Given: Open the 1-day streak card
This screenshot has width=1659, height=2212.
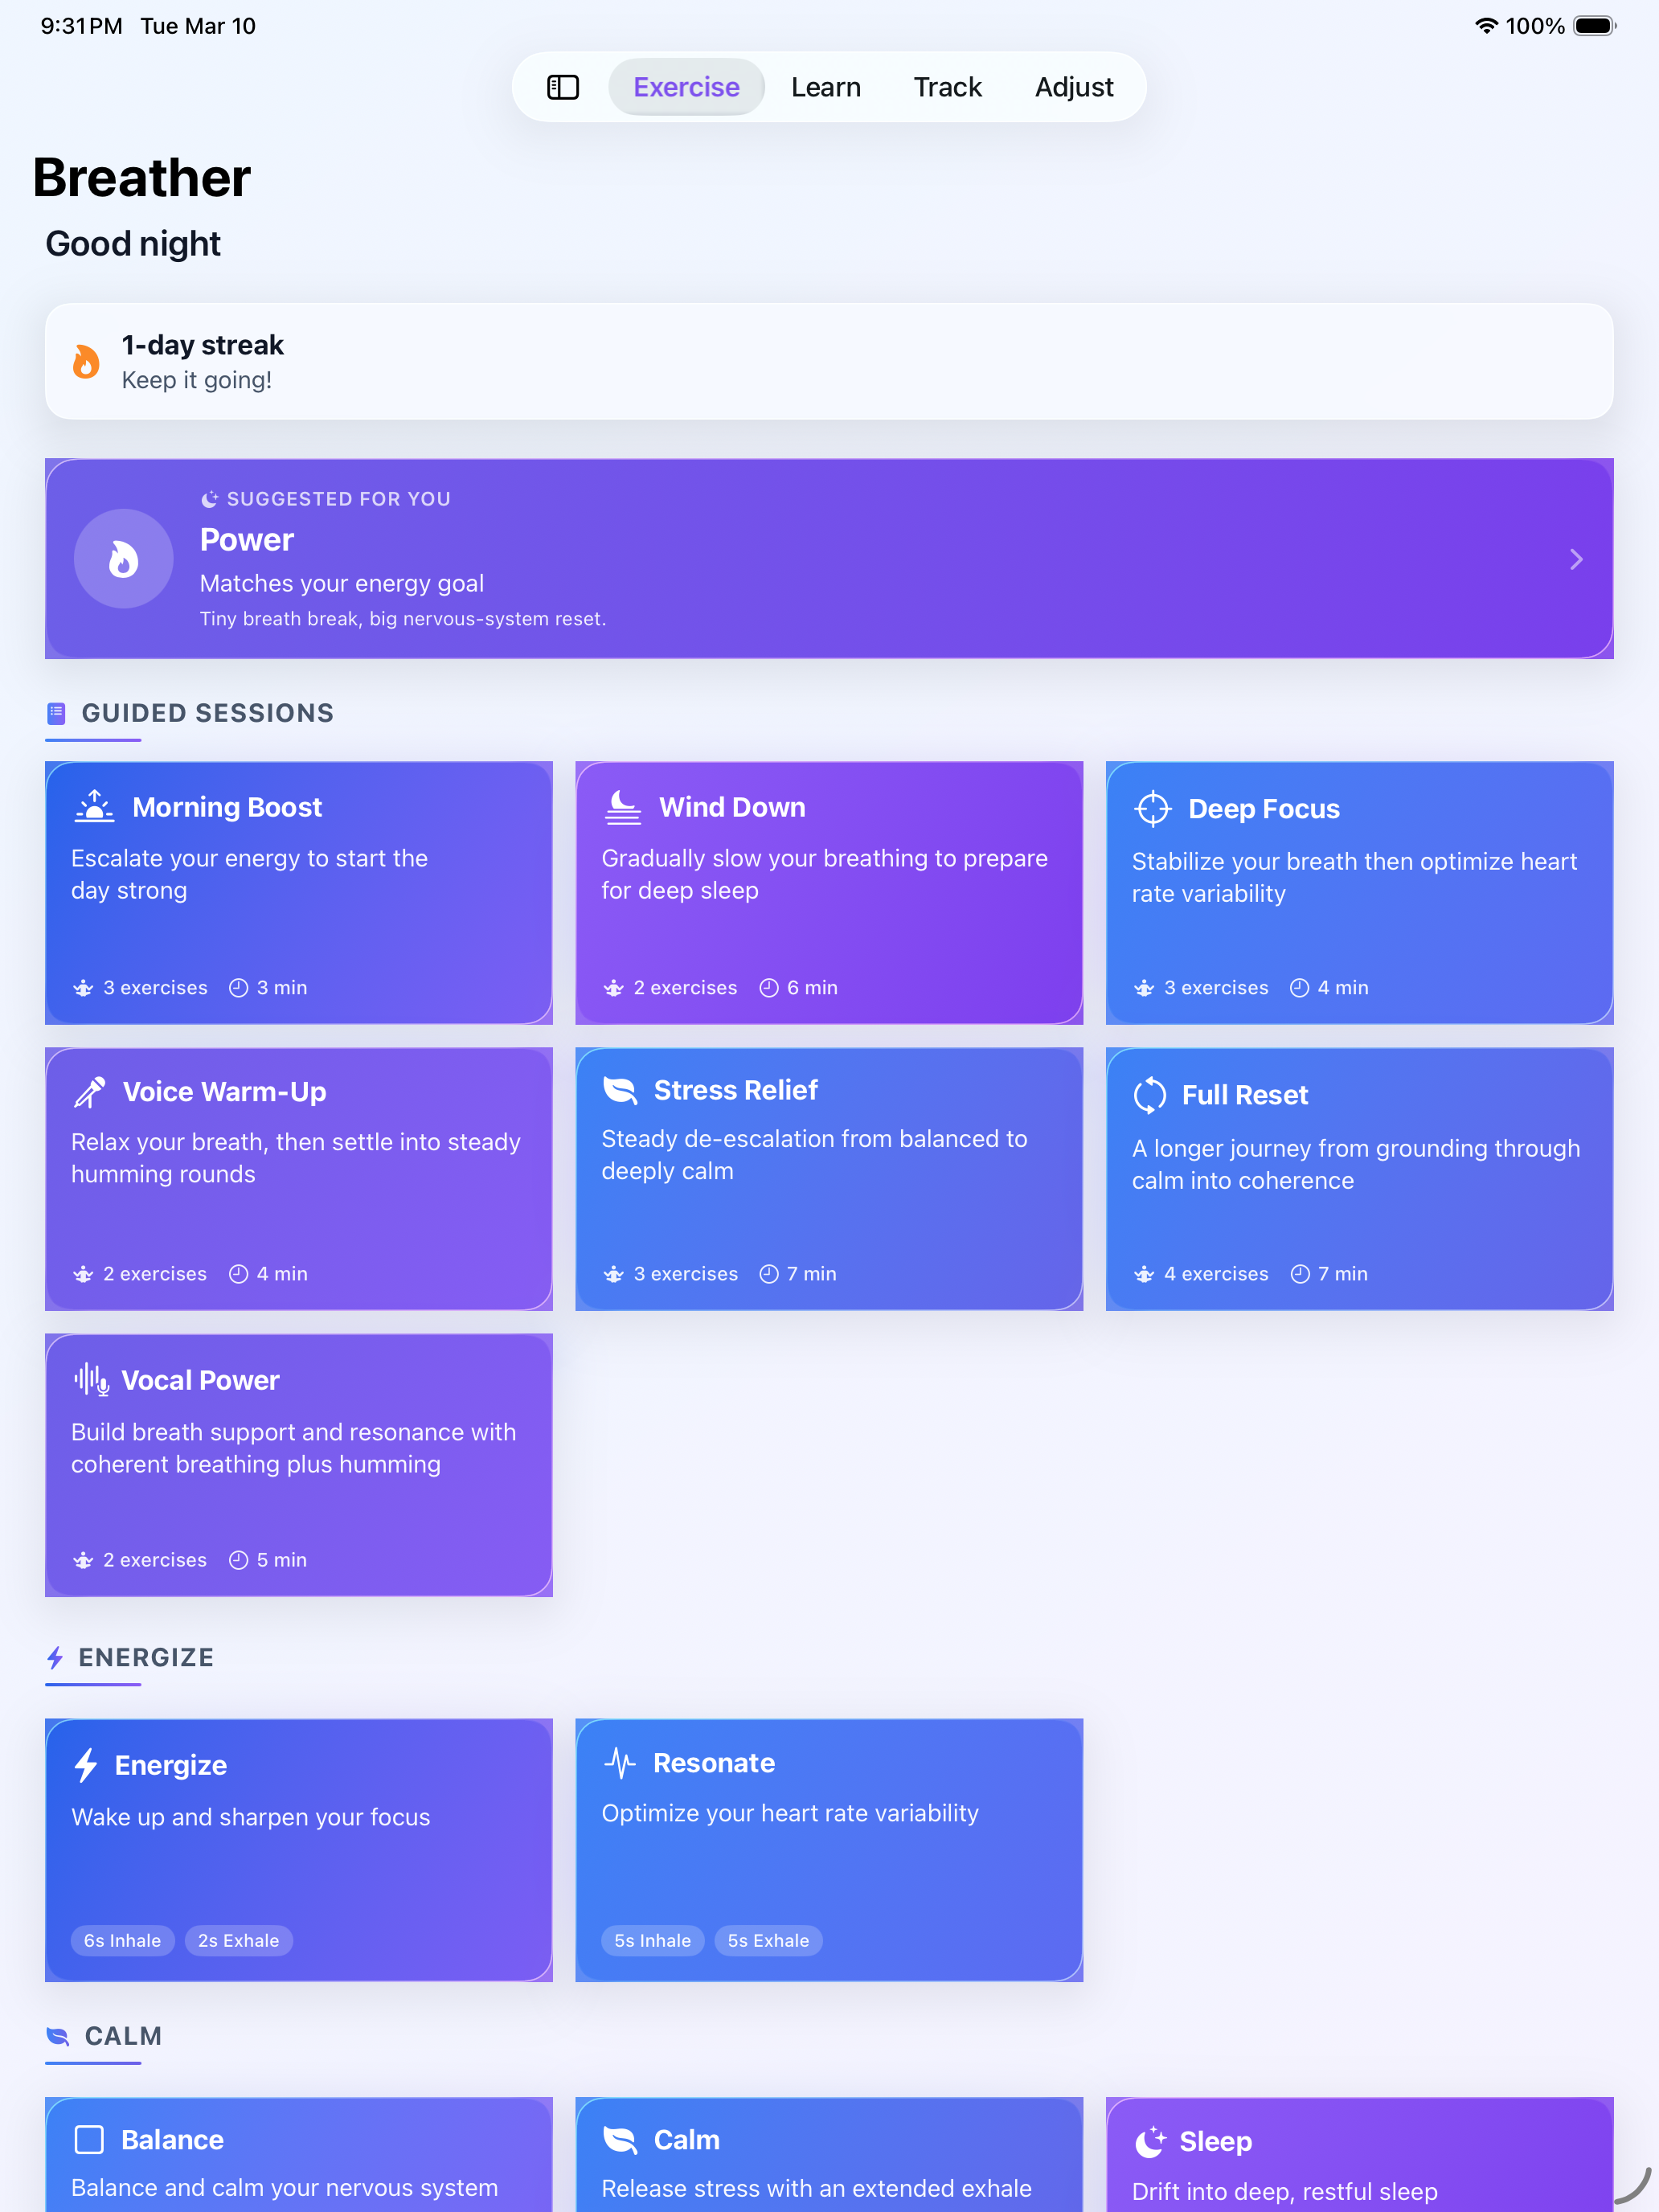Looking at the screenshot, I should (829, 361).
